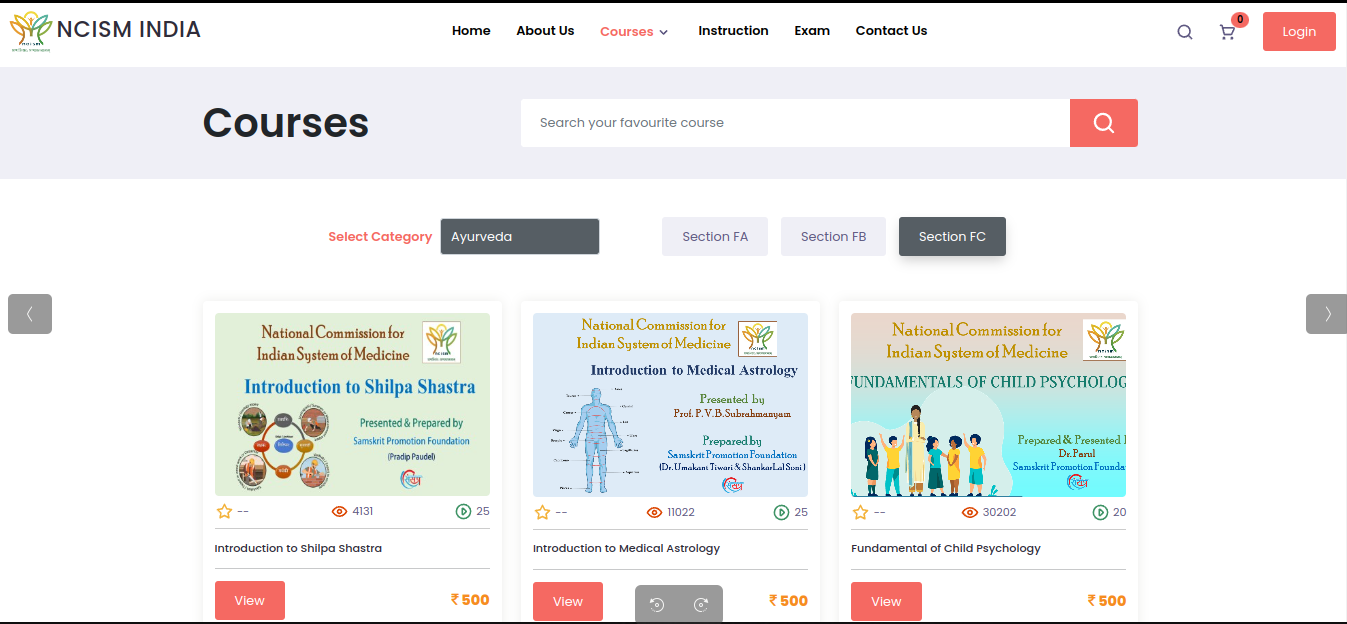Click the Shilpa Shastra course thumbnail
This screenshot has height=624, width=1347.
click(352, 405)
